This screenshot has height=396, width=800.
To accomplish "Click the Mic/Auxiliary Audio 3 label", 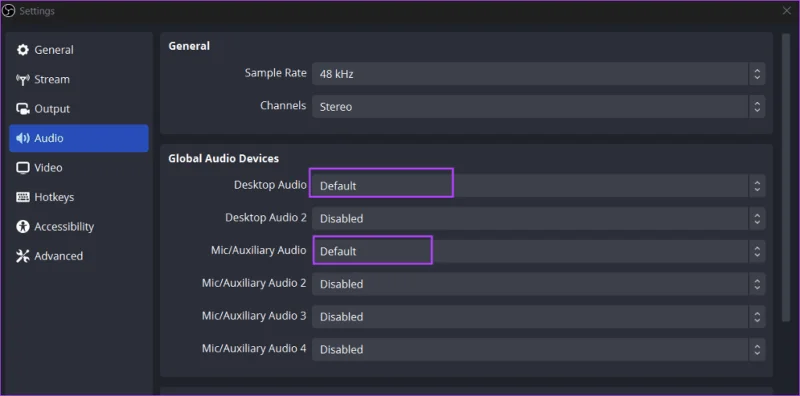I will click(x=254, y=316).
